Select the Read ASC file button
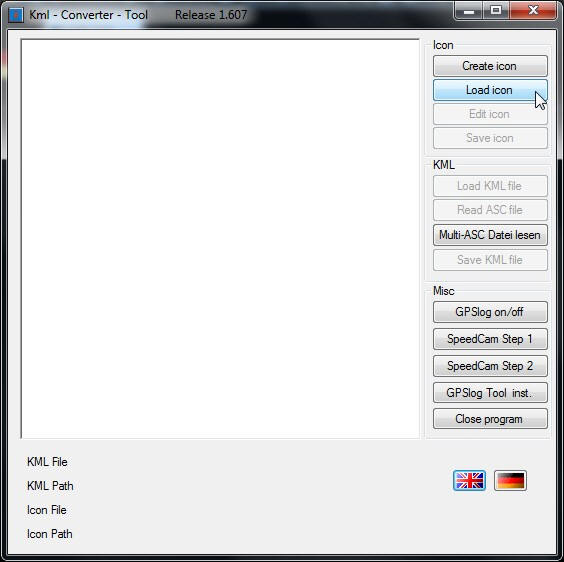 coord(490,210)
